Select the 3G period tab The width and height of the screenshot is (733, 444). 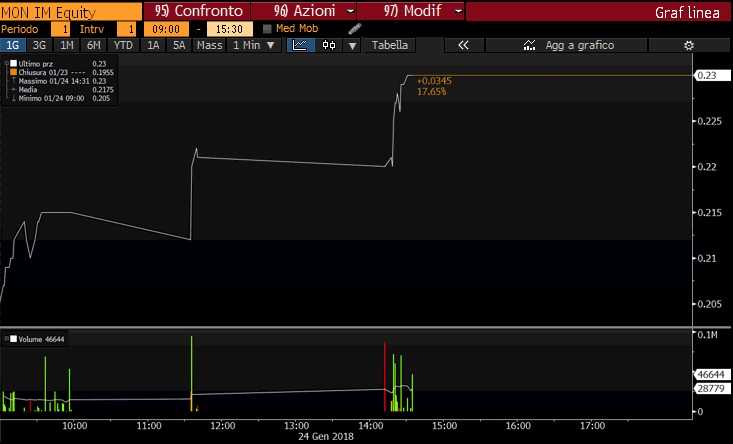(x=39, y=45)
